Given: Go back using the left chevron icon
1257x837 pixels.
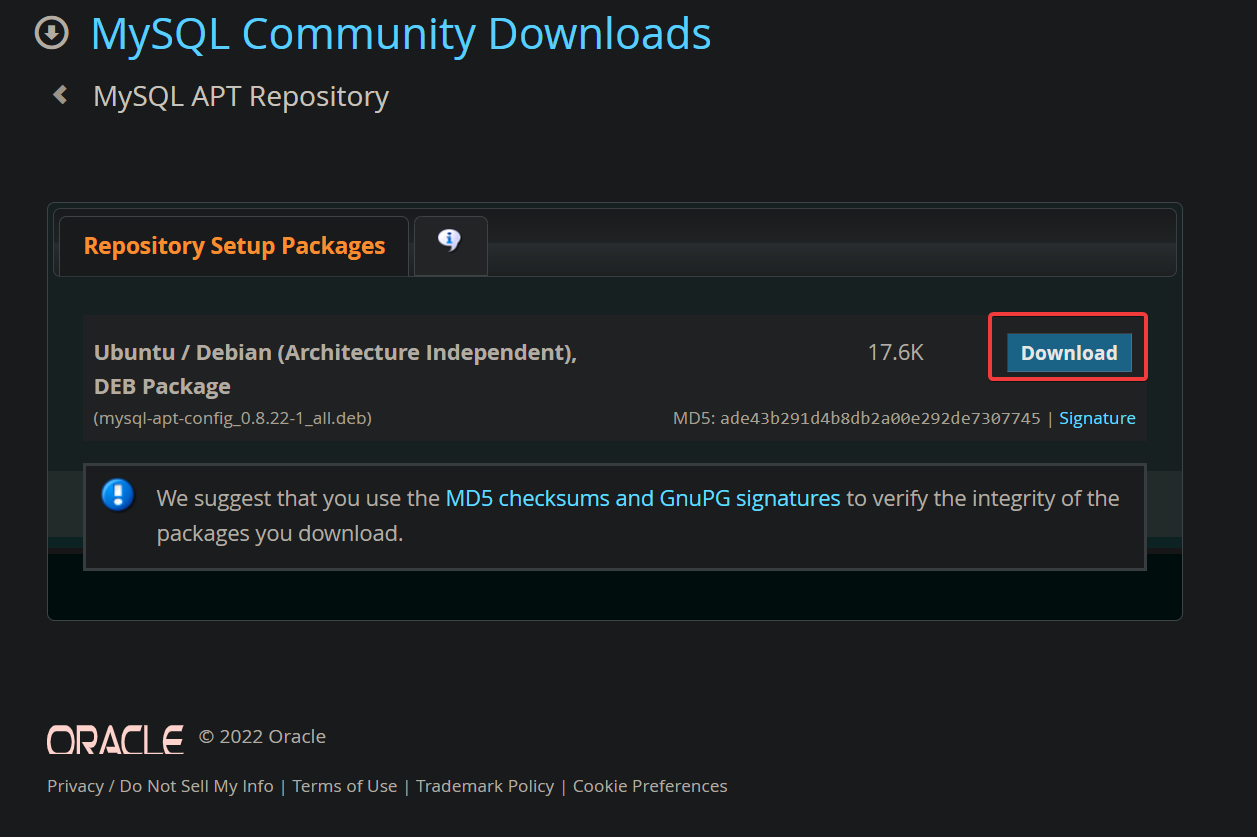Looking at the screenshot, I should coord(61,95).
